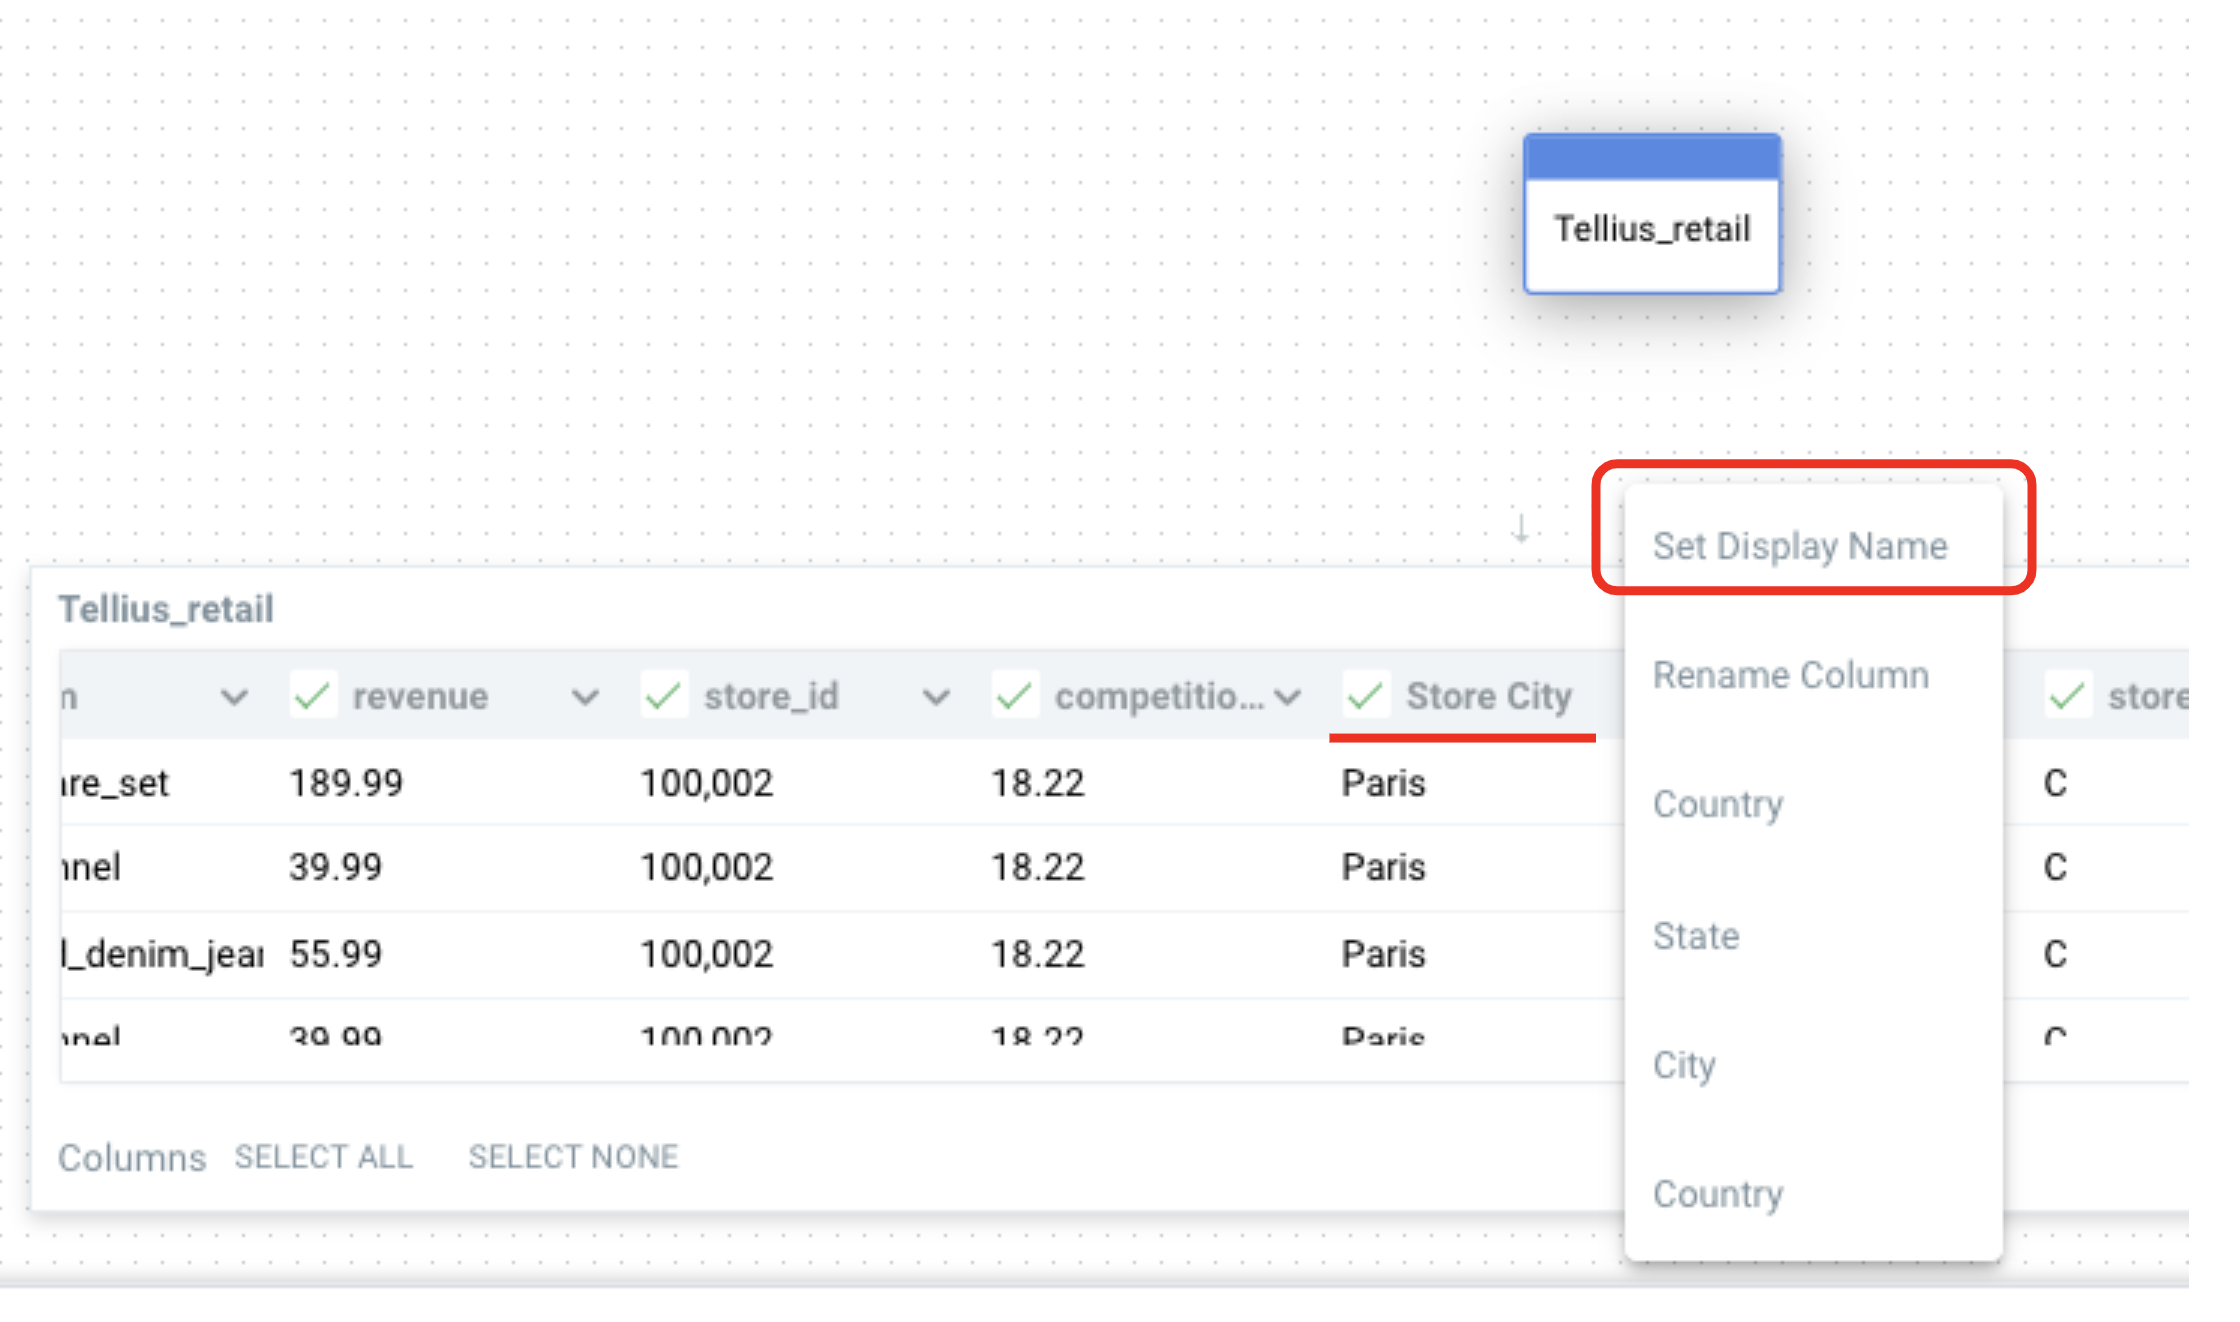
Task: Select City in the context menu
Action: [1684, 1065]
